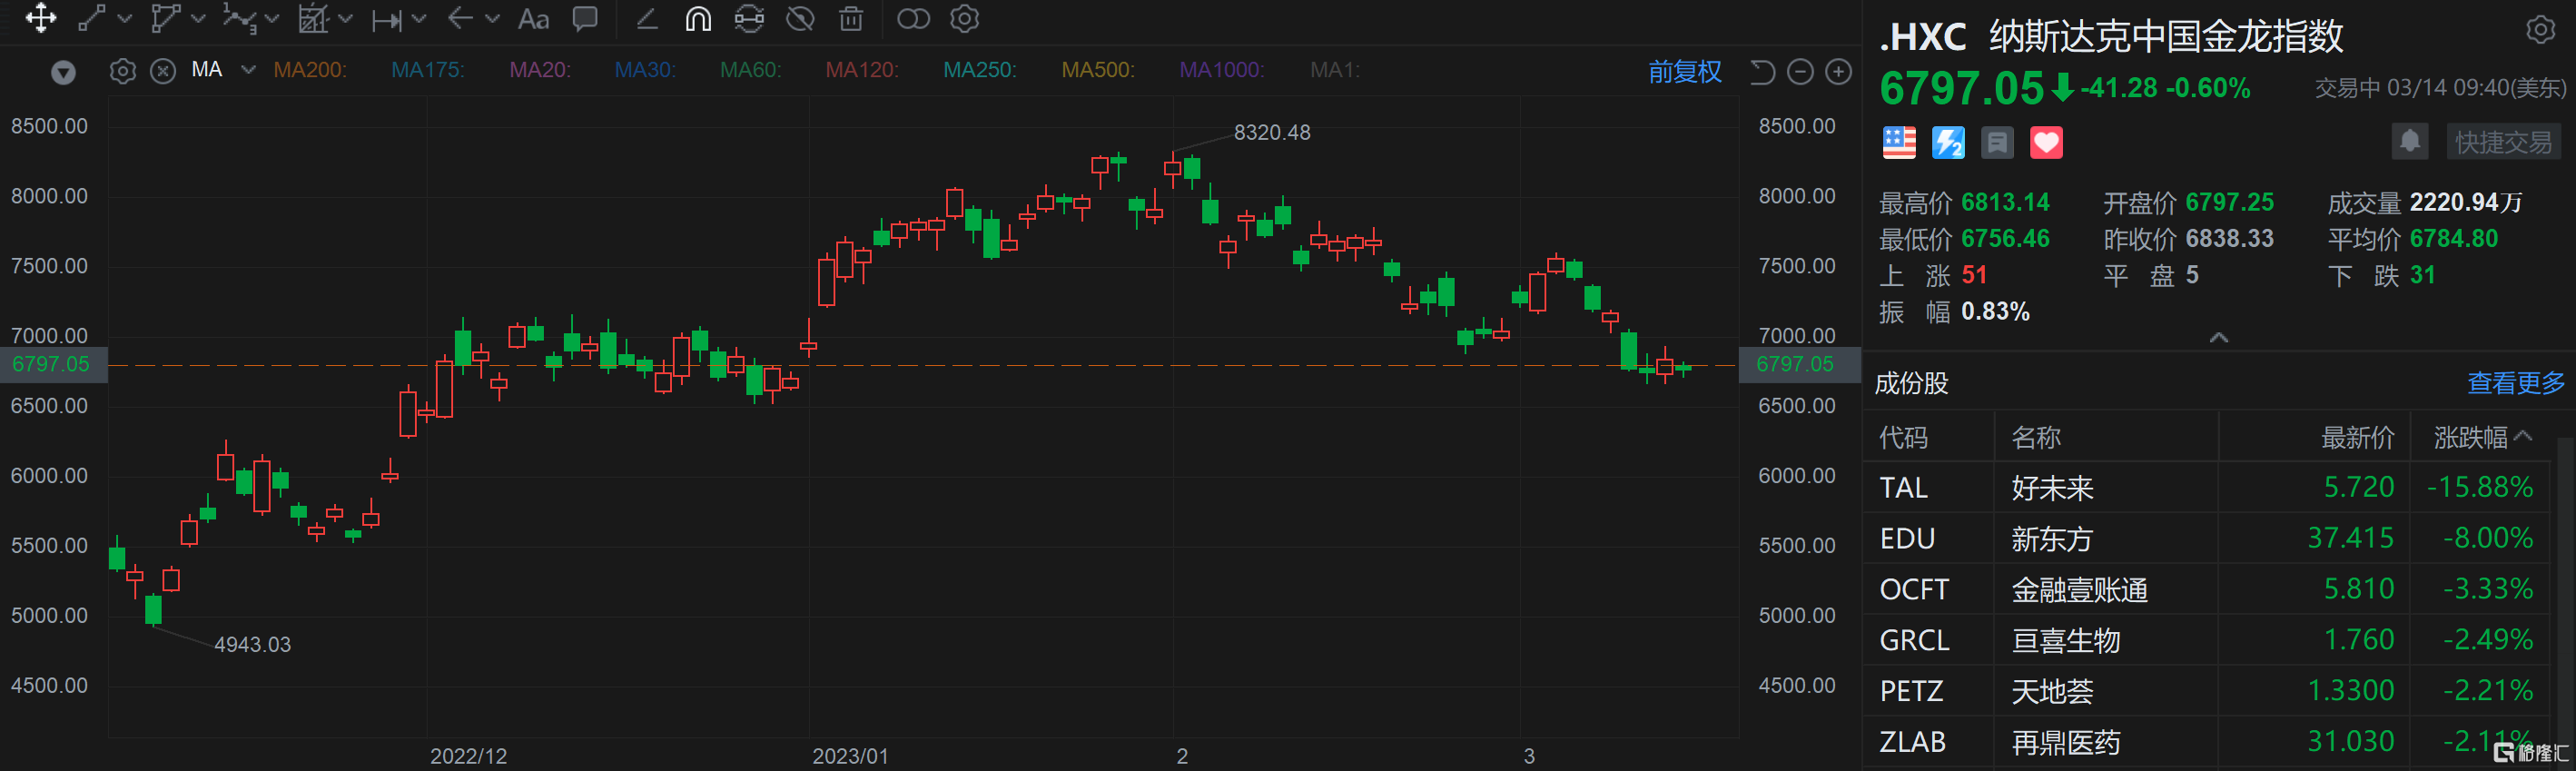Zoom in the chart with plus icon
2576x771 pixels.
pos(1838,72)
